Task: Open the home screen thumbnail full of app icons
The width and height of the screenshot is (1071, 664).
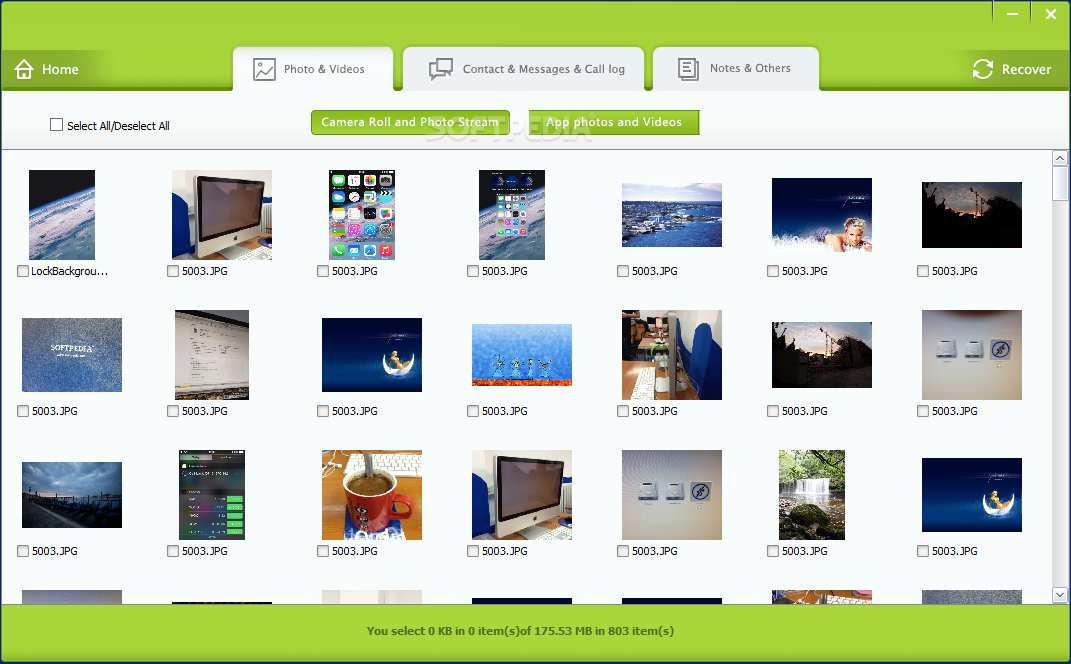Action: coord(362,215)
